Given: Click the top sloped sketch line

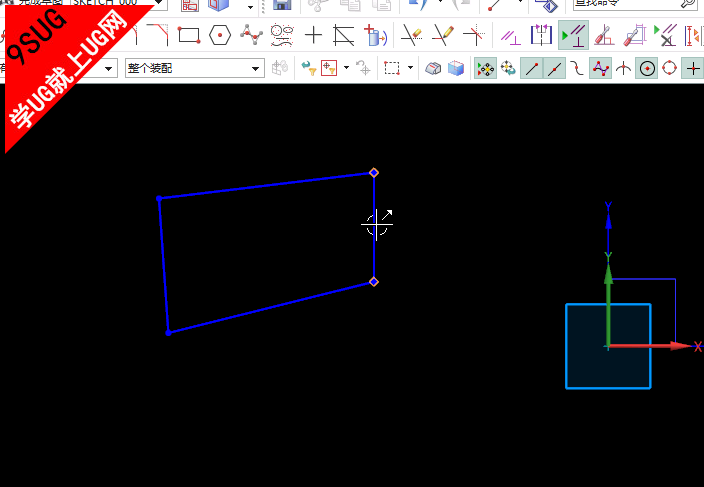Looking at the screenshot, I should [x=266, y=185].
